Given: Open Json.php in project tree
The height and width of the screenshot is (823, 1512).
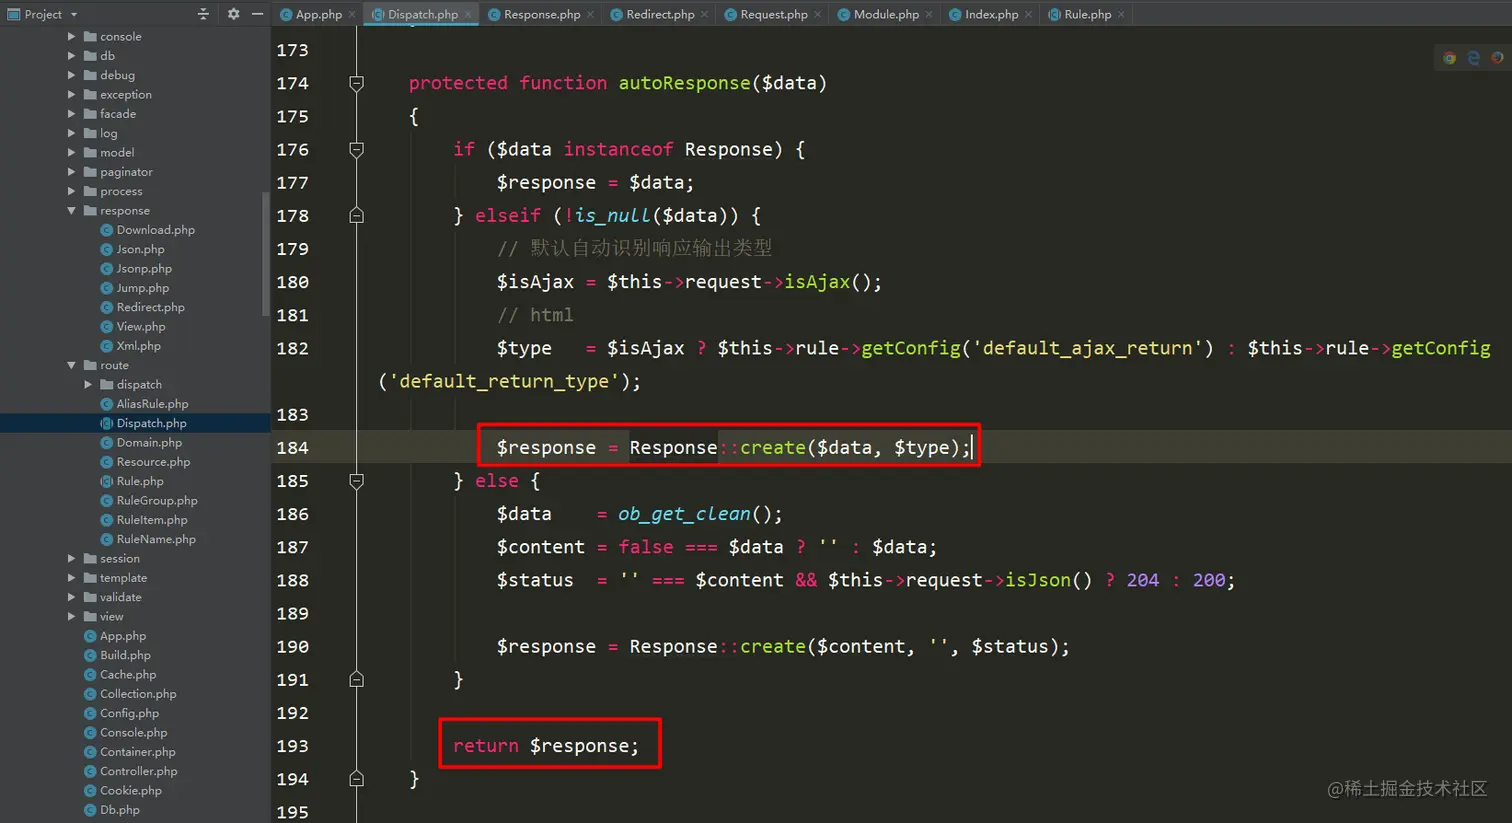Looking at the screenshot, I should pyautogui.click(x=132, y=250).
